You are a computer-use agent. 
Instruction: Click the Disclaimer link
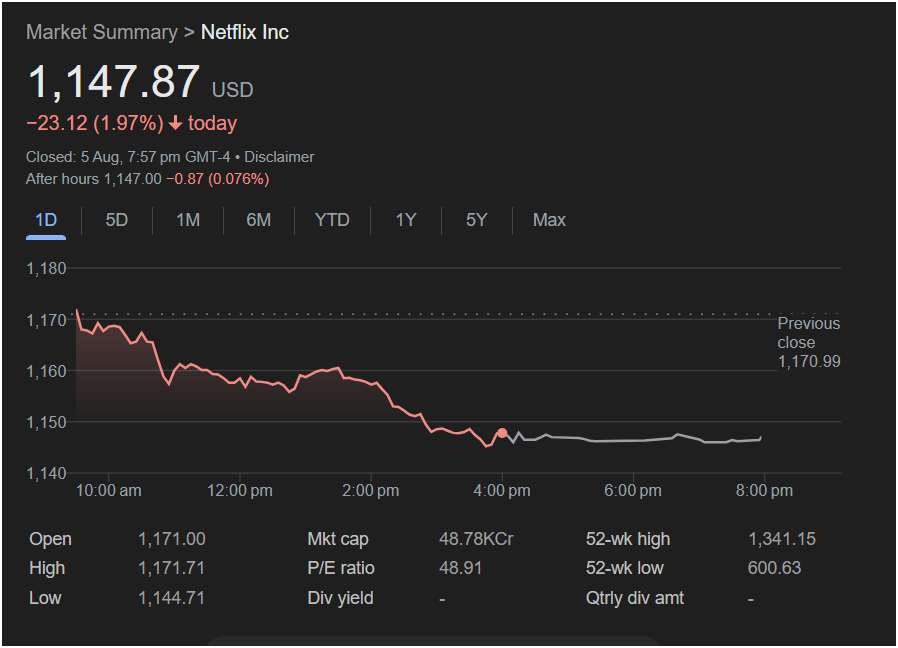[x=279, y=157]
